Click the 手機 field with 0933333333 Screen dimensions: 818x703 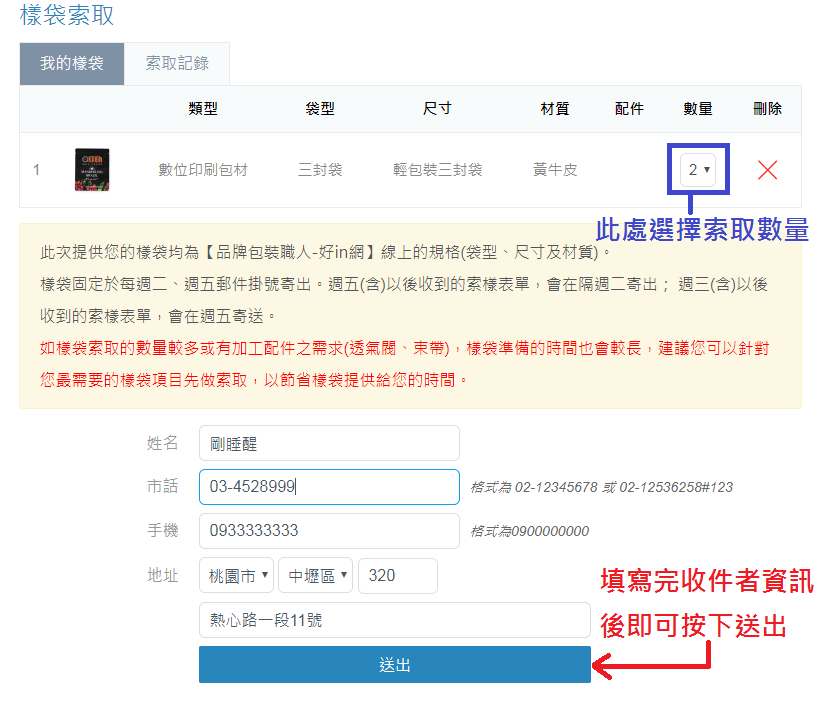[x=329, y=531]
